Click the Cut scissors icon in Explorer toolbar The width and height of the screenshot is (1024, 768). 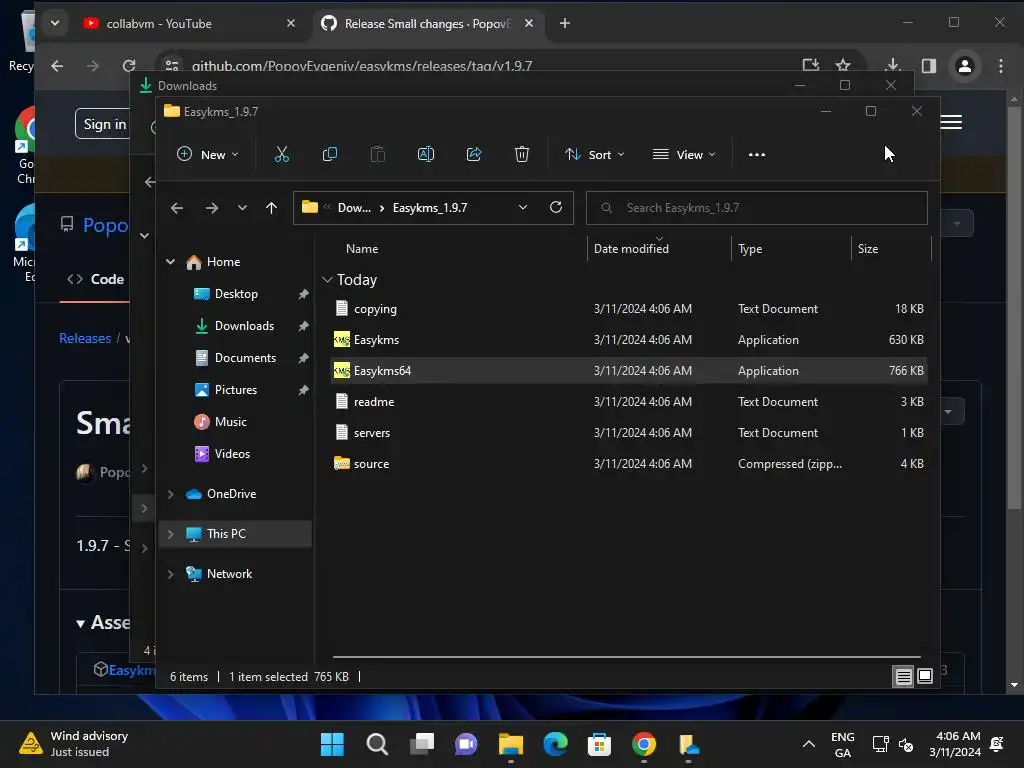pos(281,155)
